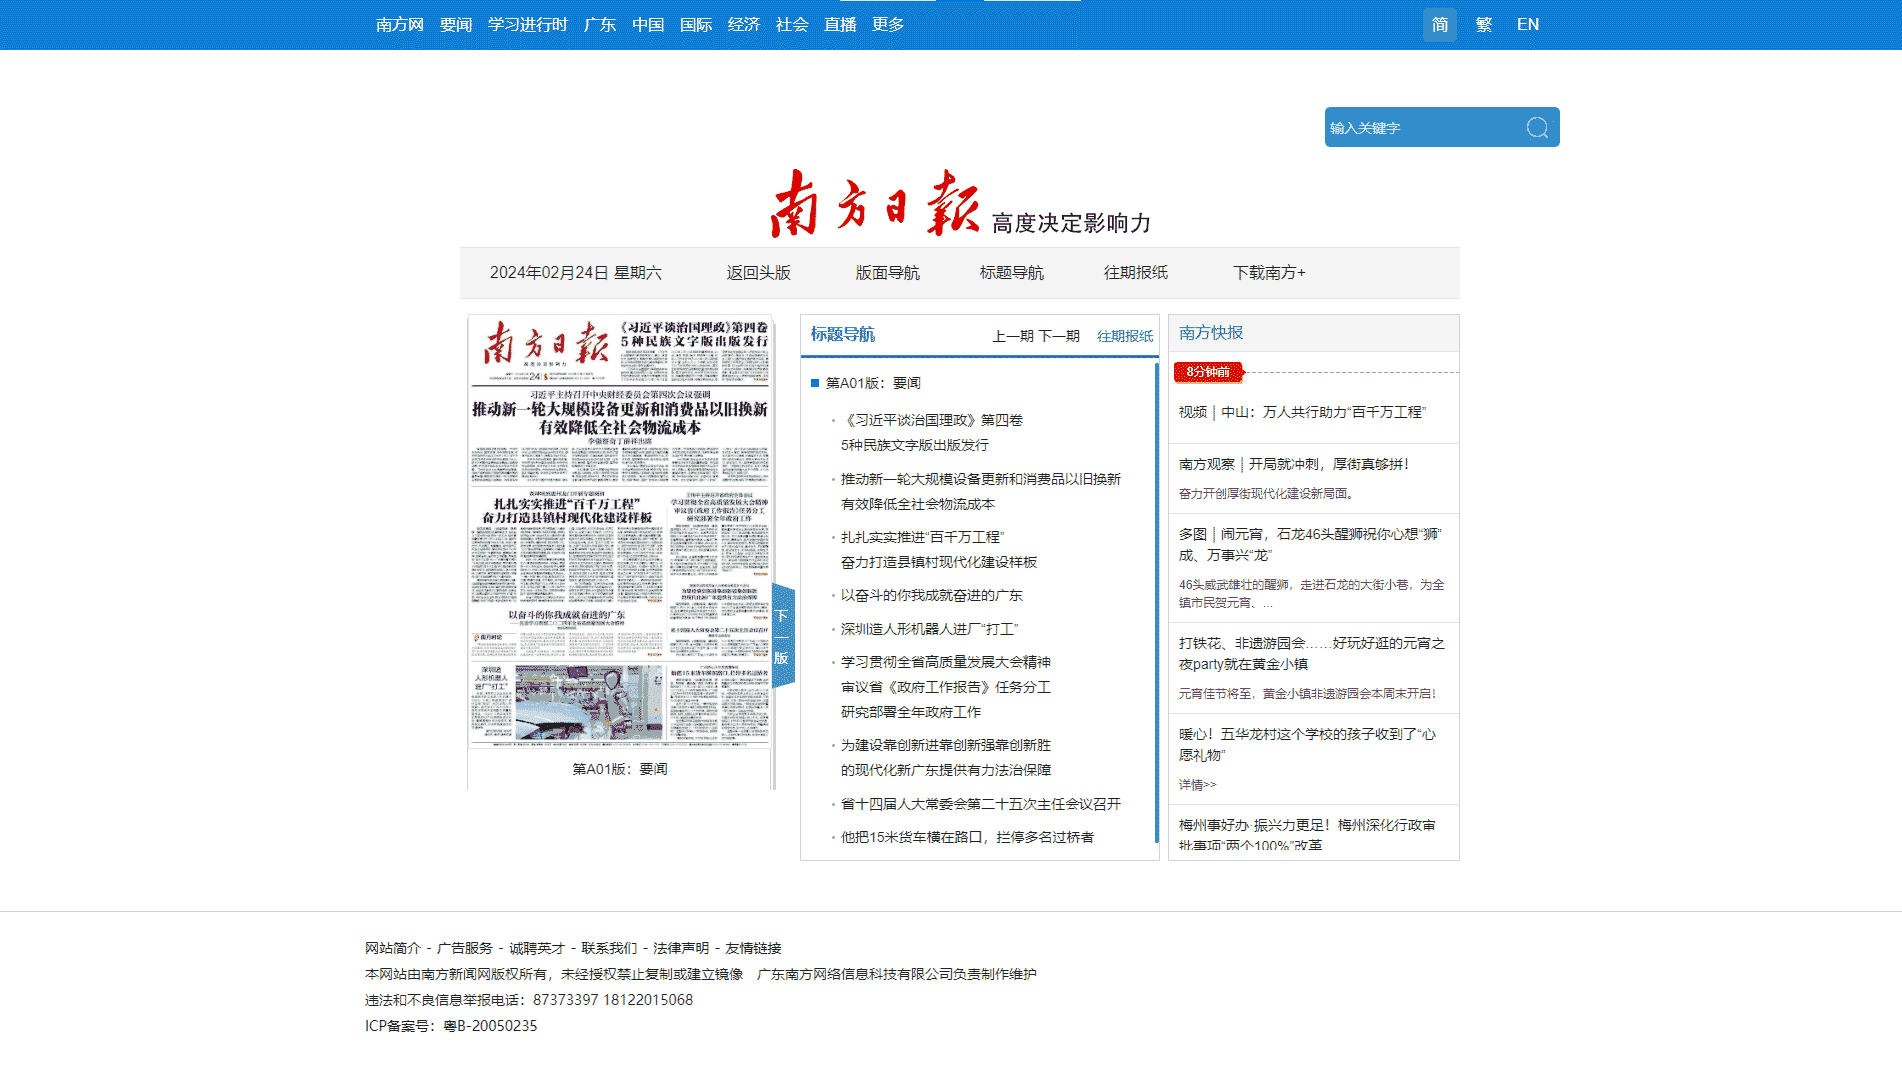Click 返回头版 in the paper menu
This screenshot has width=1902, height=1080.
[759, 272]
